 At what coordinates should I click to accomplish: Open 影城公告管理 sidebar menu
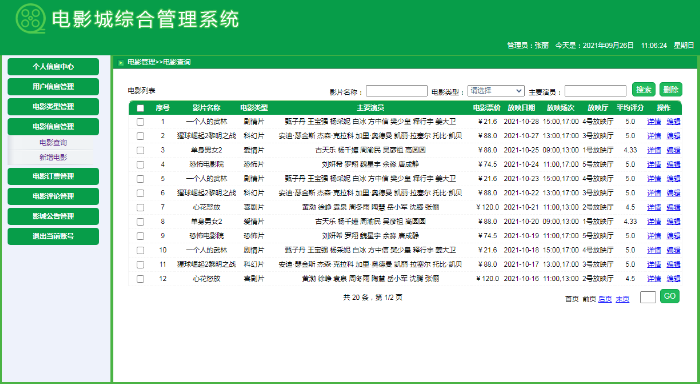[x=53, y=216]
